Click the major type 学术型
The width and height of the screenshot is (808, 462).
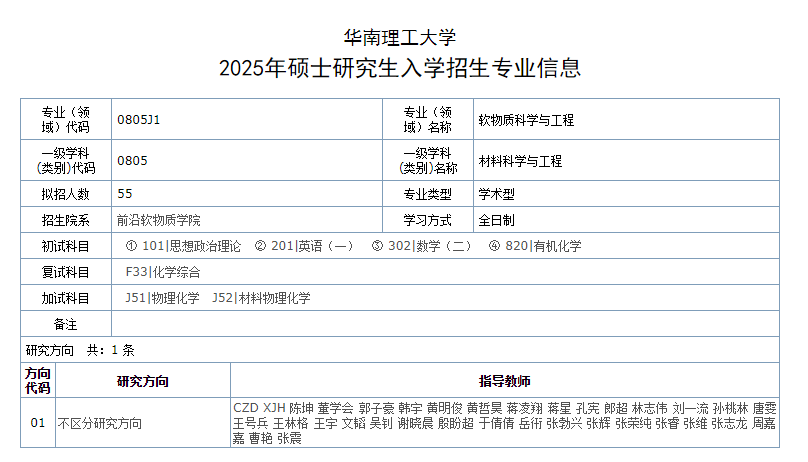coord(496,194)
